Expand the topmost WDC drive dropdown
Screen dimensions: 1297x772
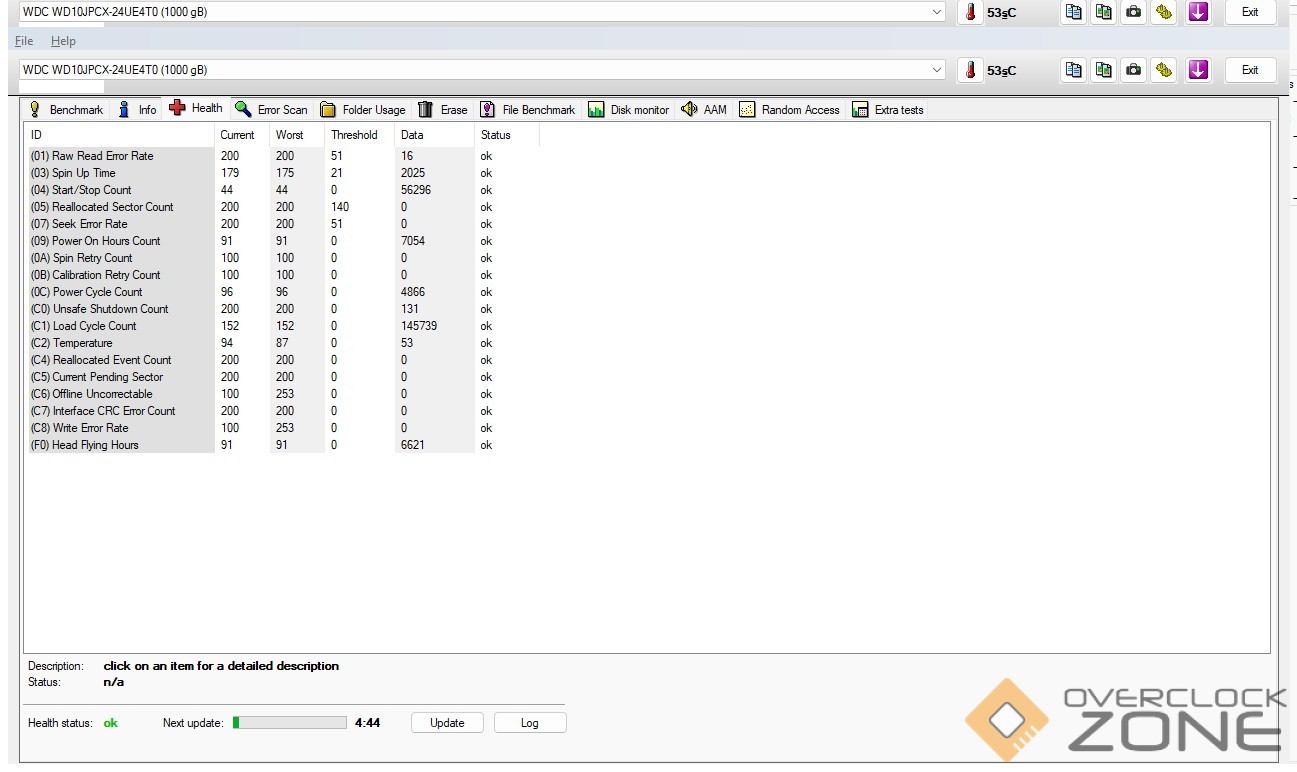point(937,12)
